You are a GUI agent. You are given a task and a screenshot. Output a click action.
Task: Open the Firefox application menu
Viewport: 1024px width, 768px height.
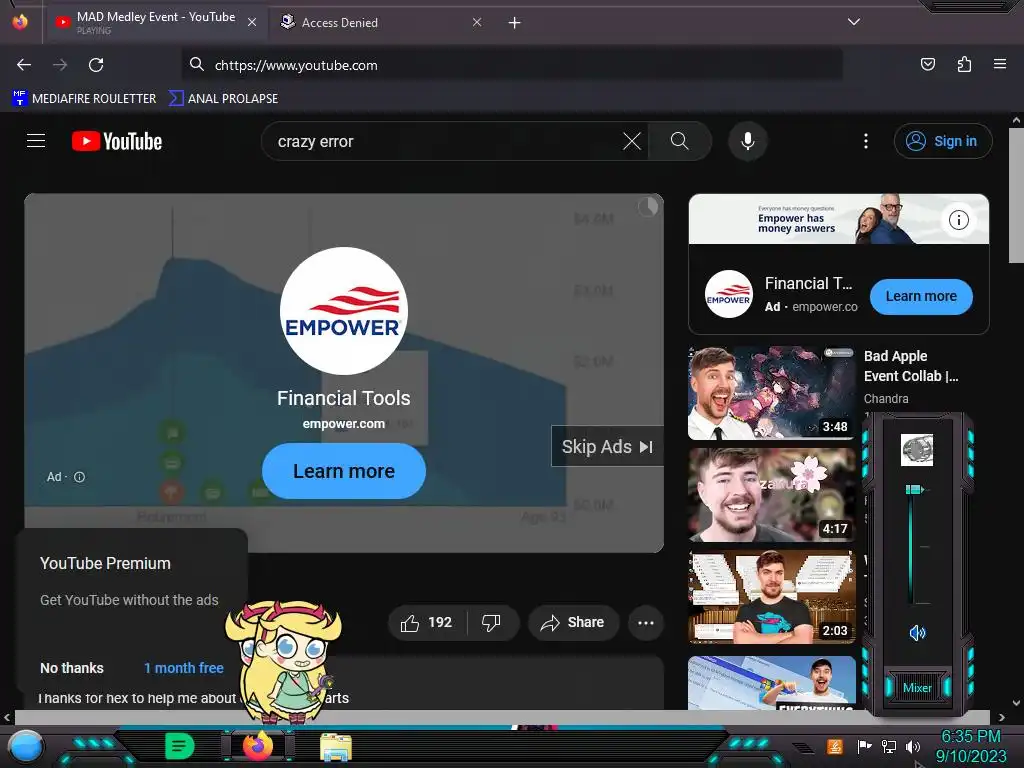point(999,64)
